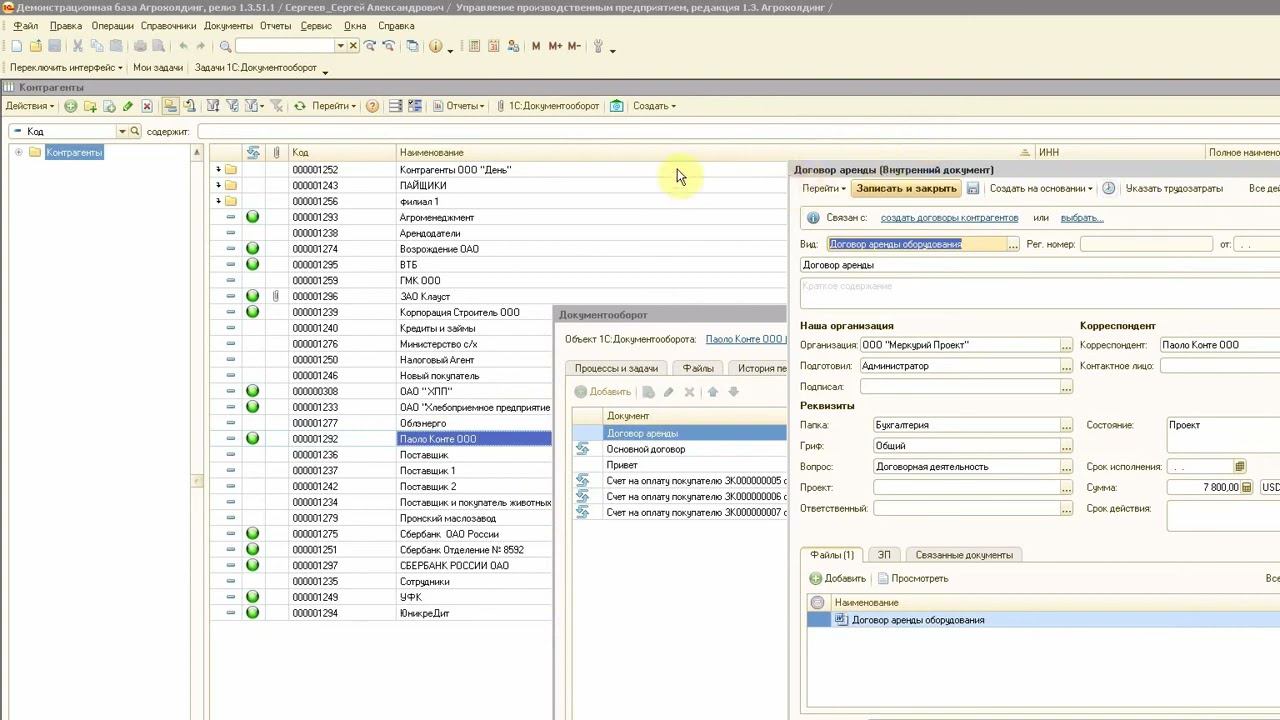Open the calendar picker for Срок исполнения
This screenshot has height=720, width=1280.
tap(1240, 467)
